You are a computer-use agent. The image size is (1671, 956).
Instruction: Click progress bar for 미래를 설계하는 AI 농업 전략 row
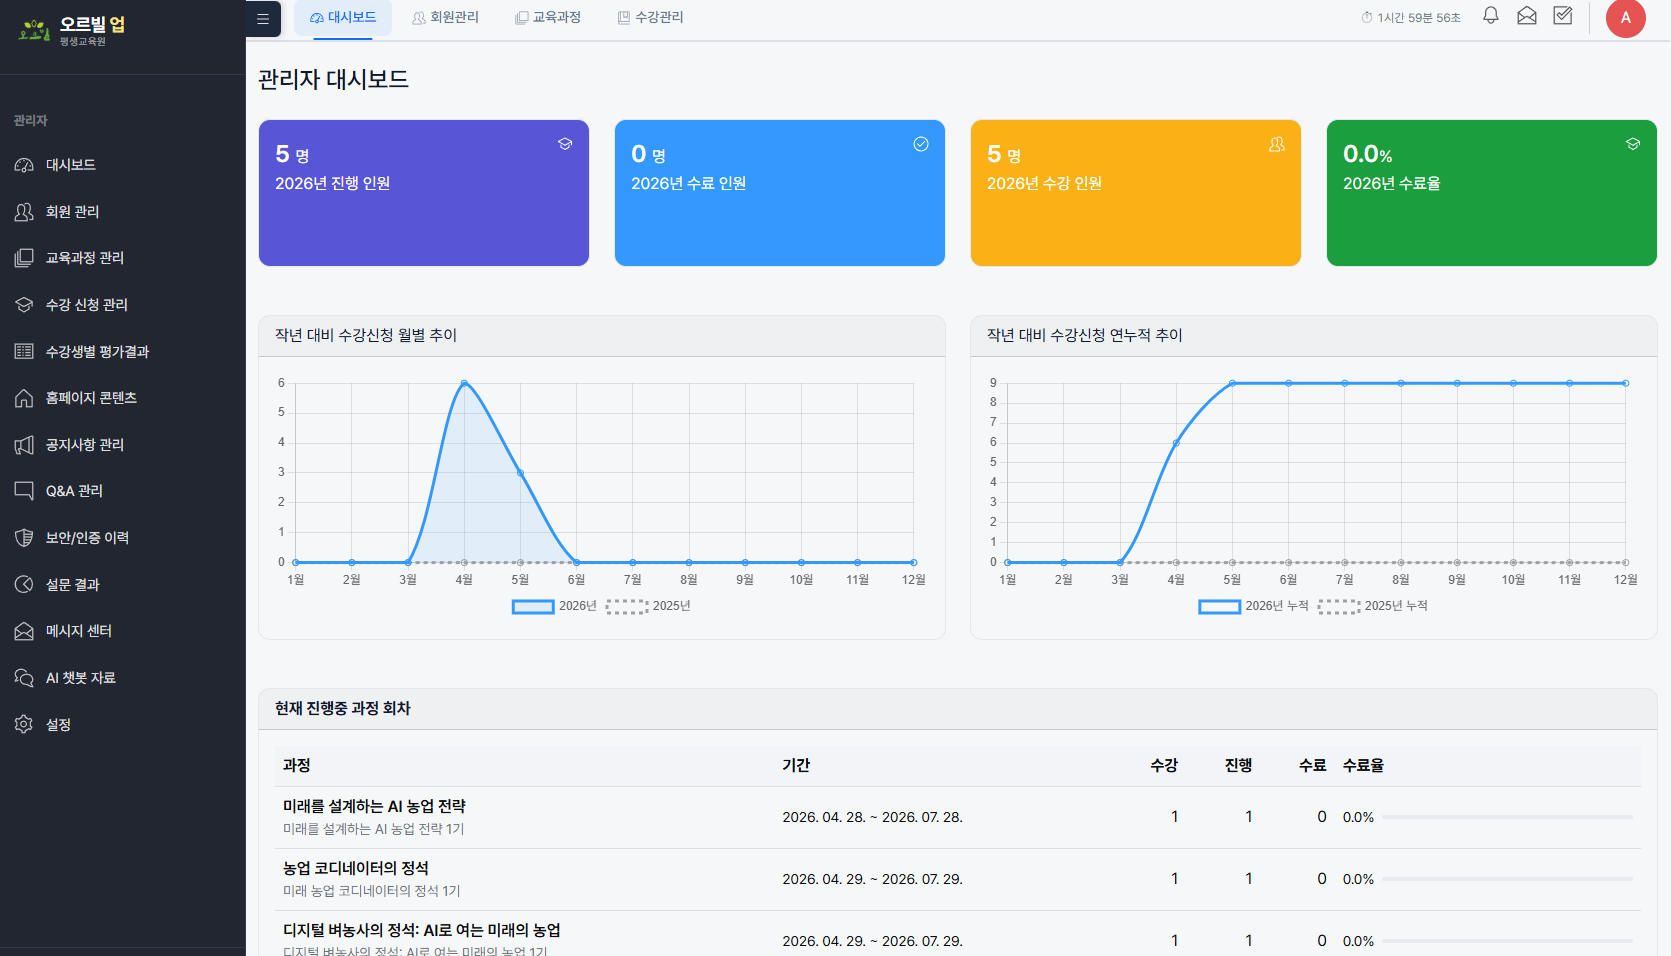tap(1507, 817)
